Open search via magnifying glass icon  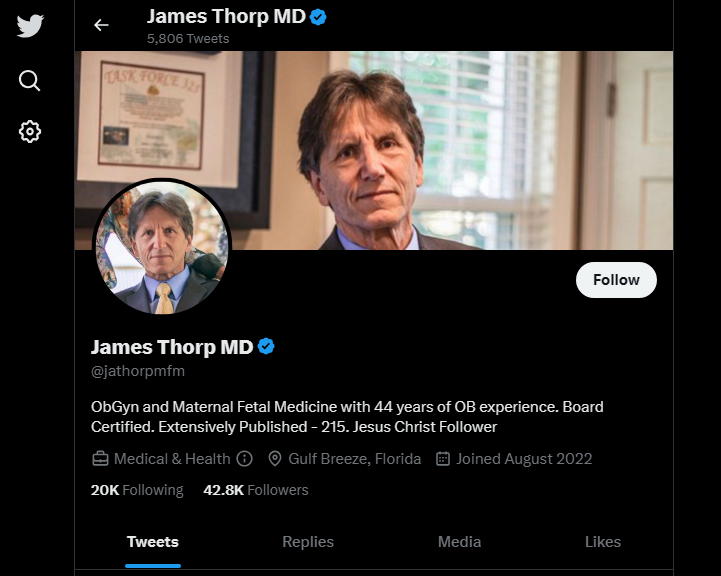tap(29, 81)
